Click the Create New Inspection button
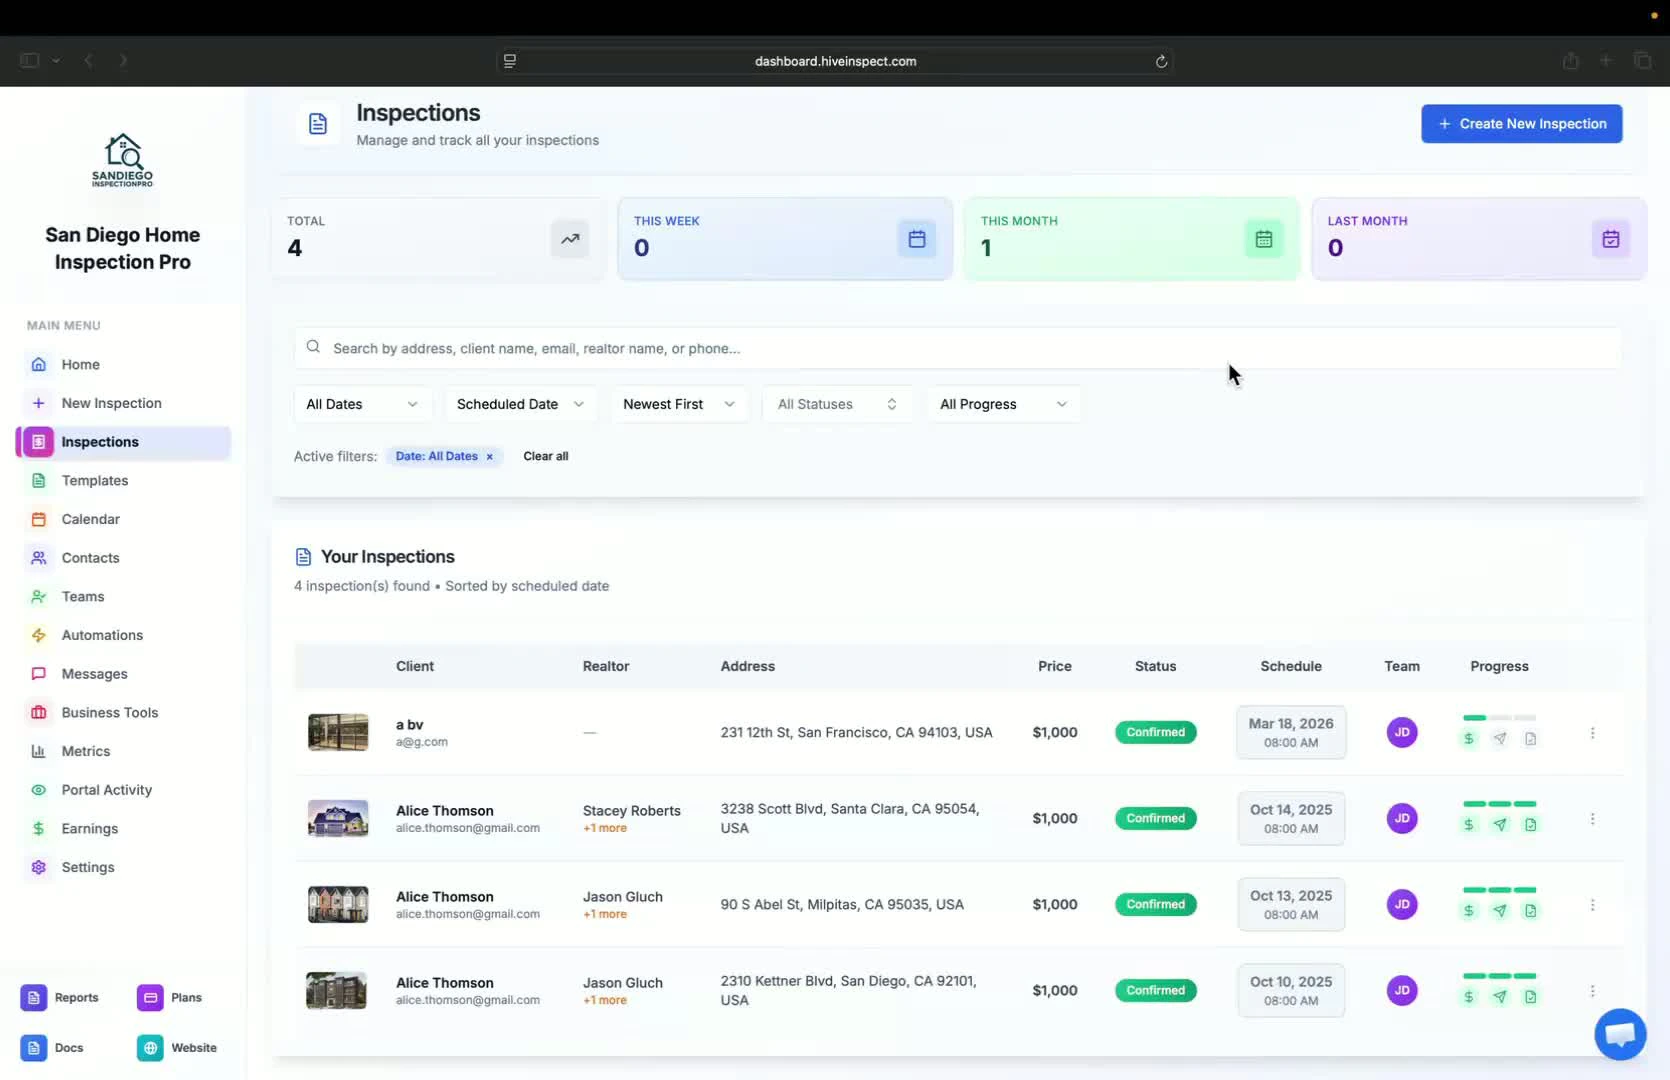 pyautogui.click(x=1521, y=123)
